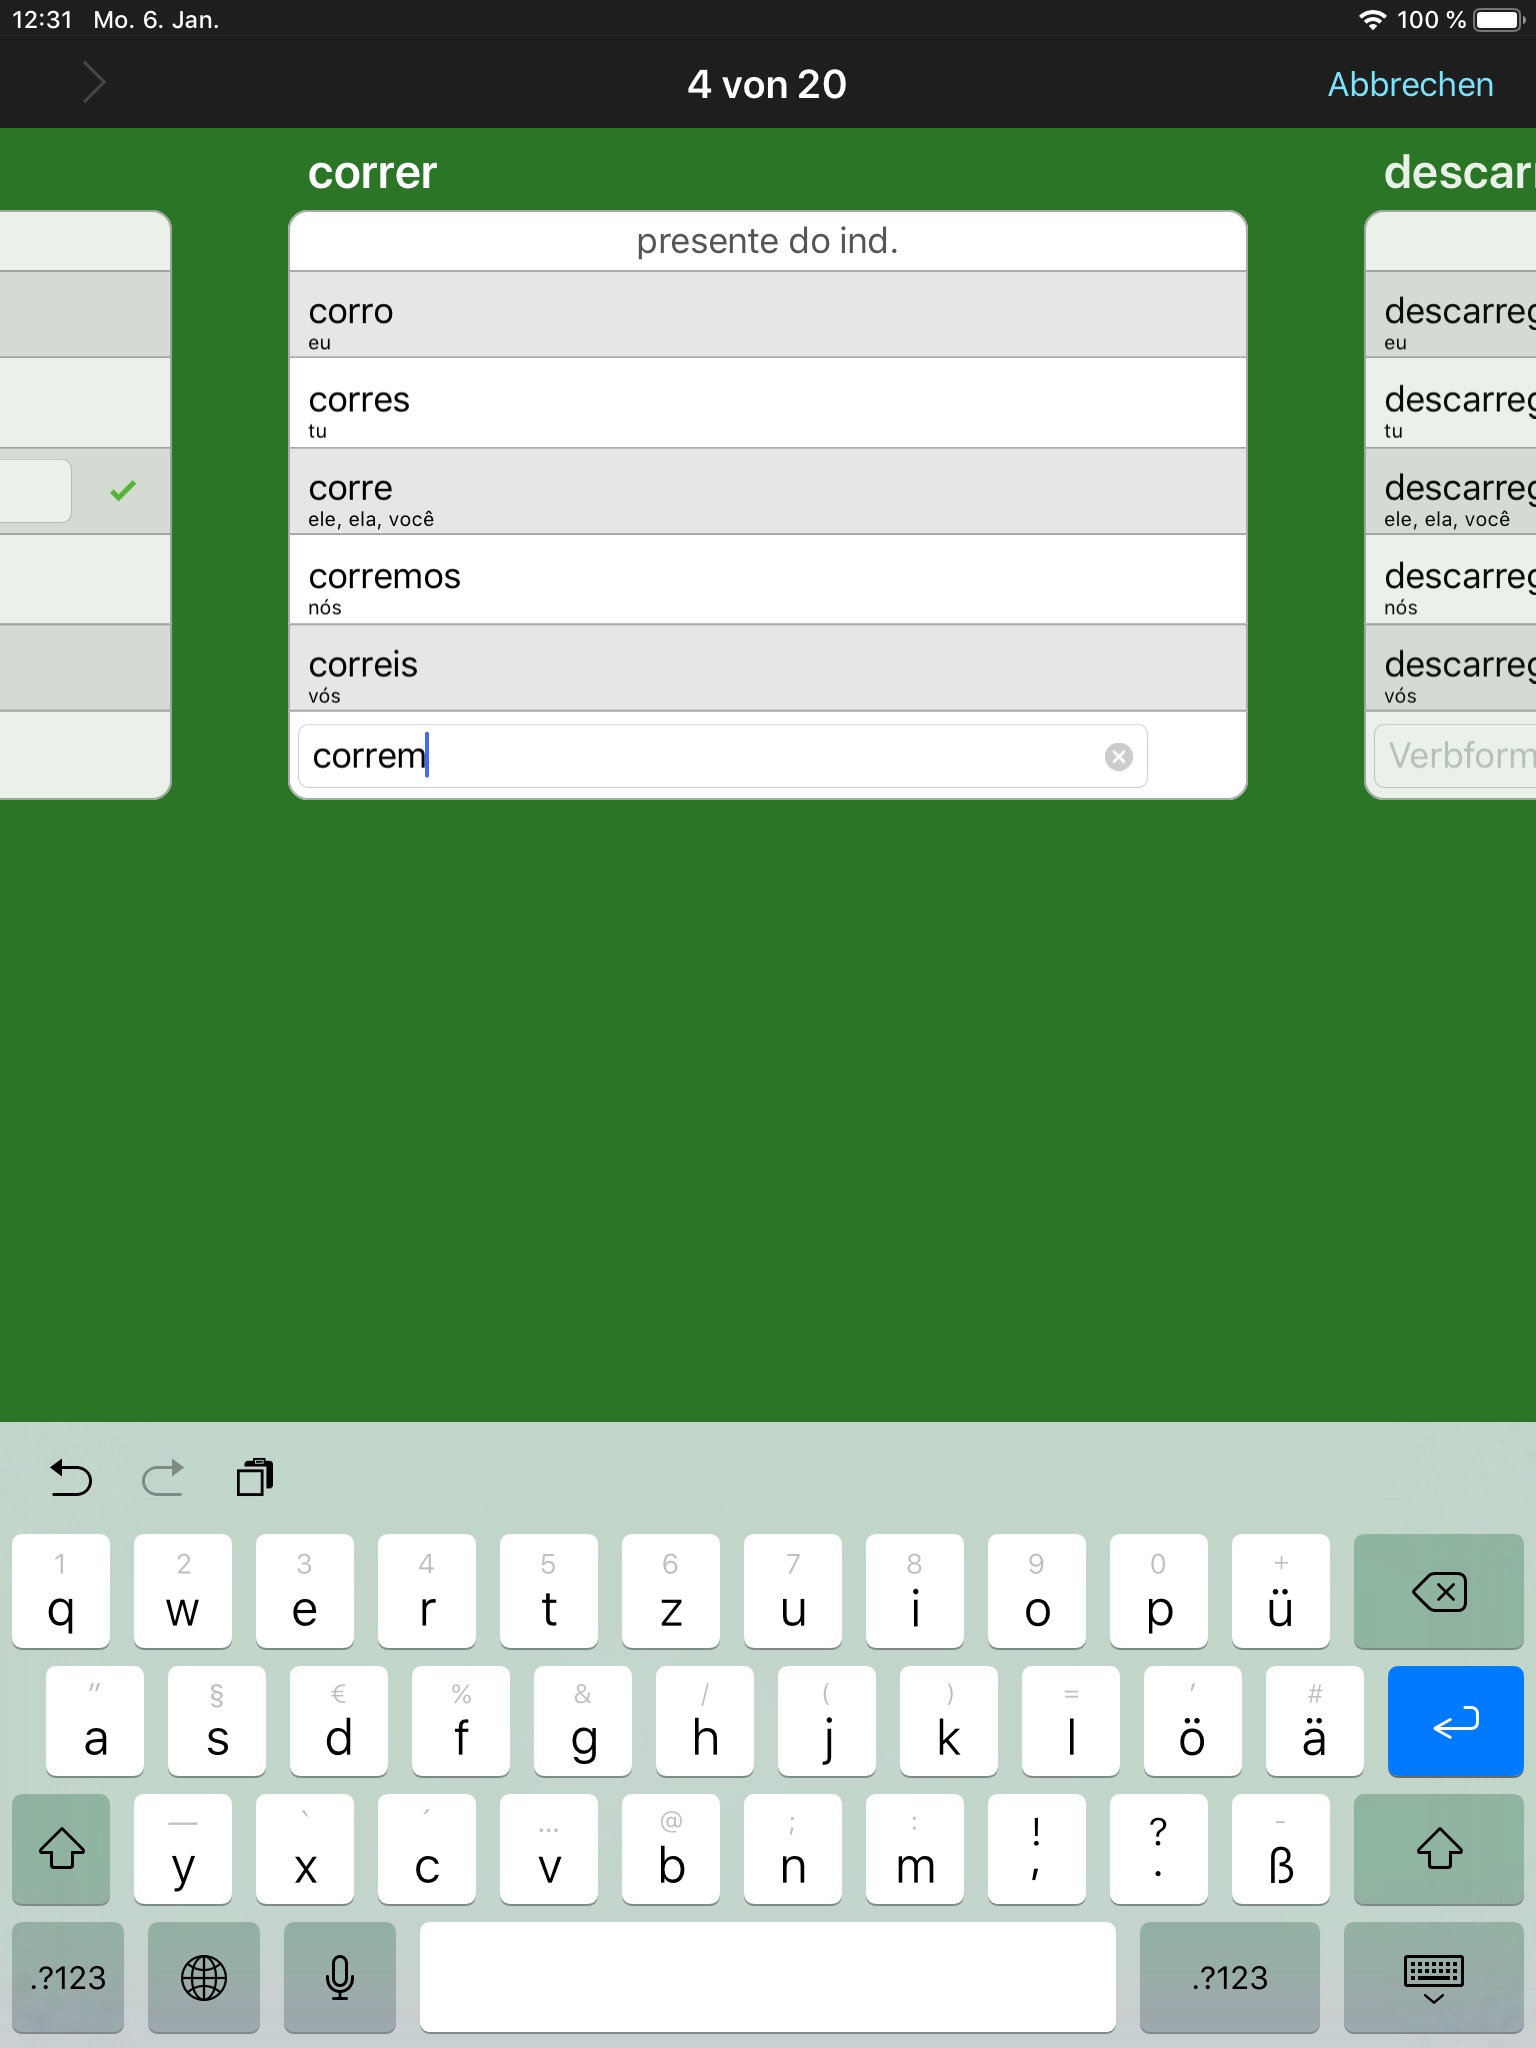Tap the x key

click(305, 1849)
